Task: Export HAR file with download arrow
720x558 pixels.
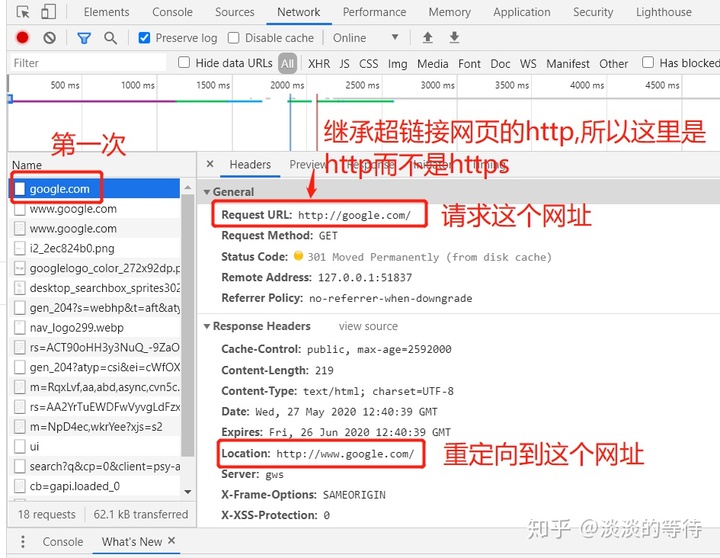Action: coord(454,37)
